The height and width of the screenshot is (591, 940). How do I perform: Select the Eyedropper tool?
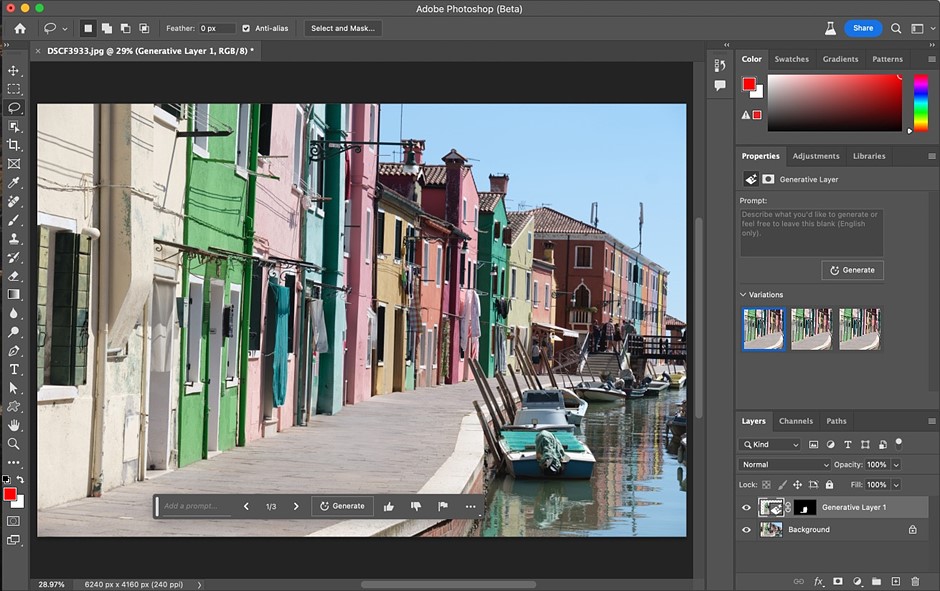pyautogui.click(x=14, y=183)
